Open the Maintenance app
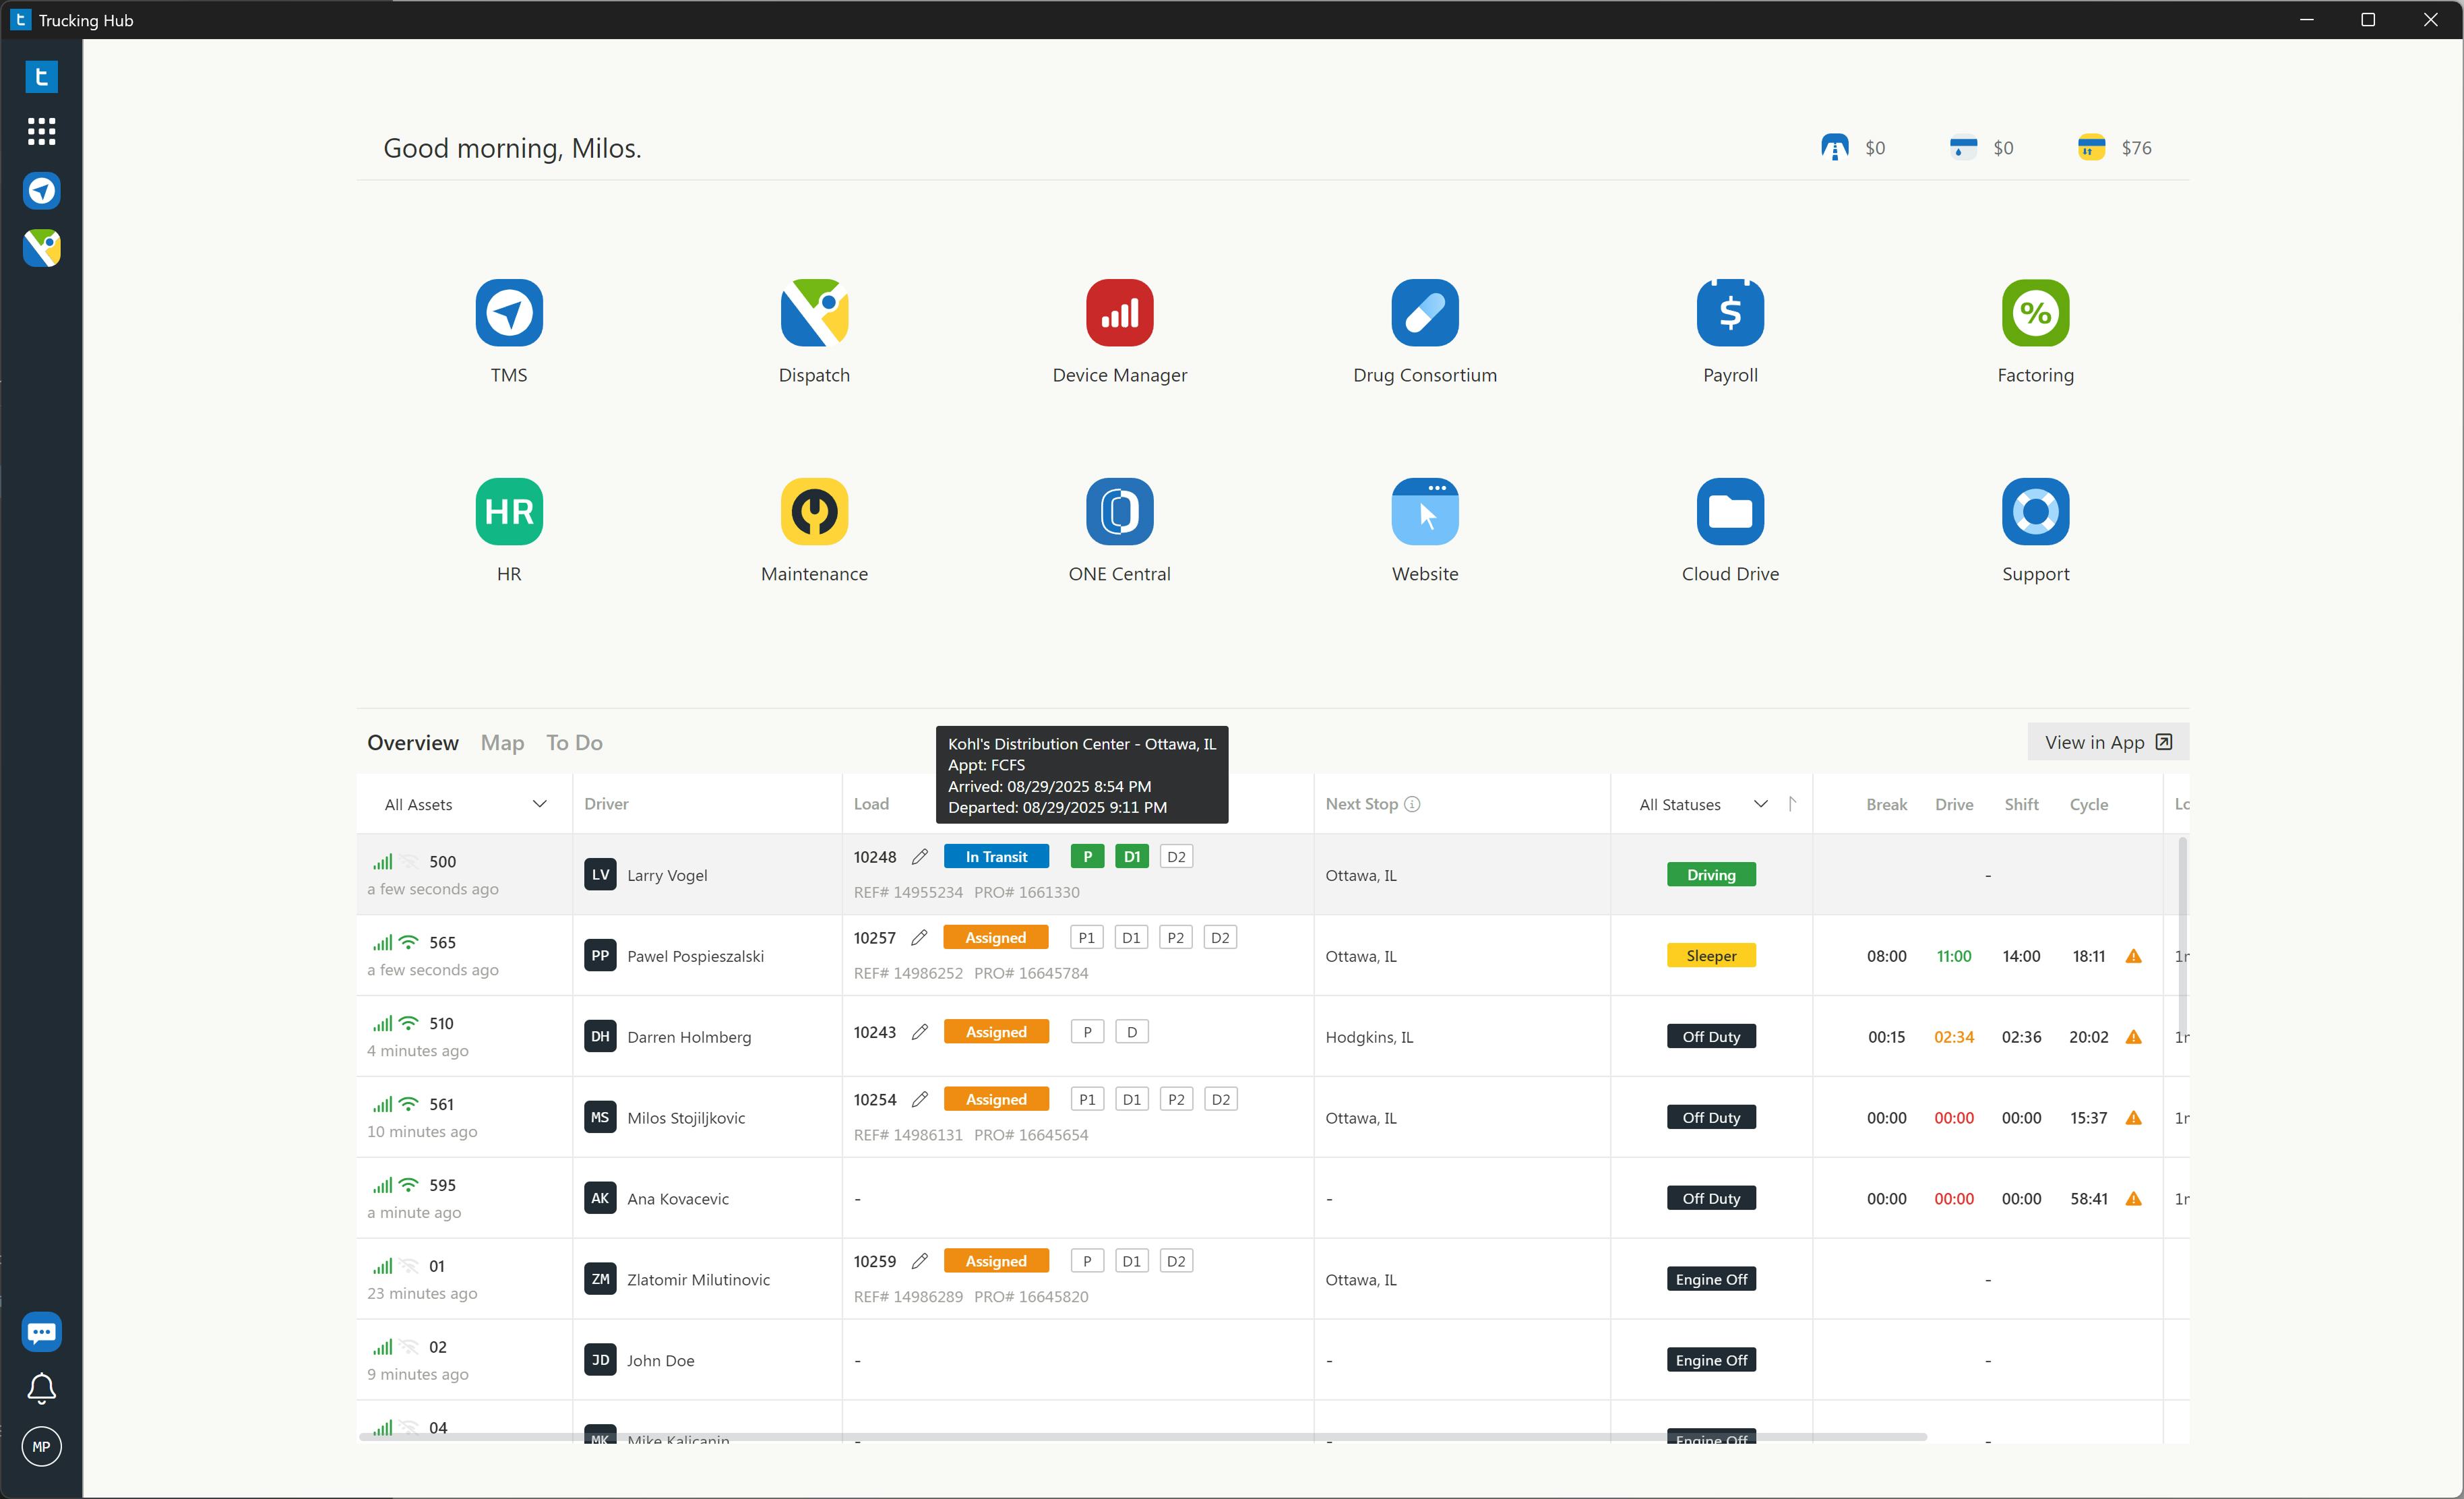Viewport: 2464px width, 1499px height. (814, 511)
